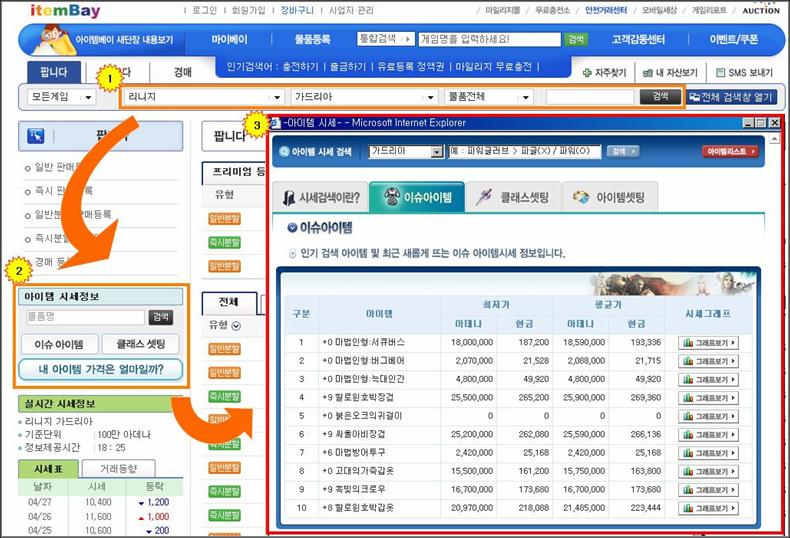
Task: Open 내 자산보기 asset view icon
Action: [x=646, y=73]
